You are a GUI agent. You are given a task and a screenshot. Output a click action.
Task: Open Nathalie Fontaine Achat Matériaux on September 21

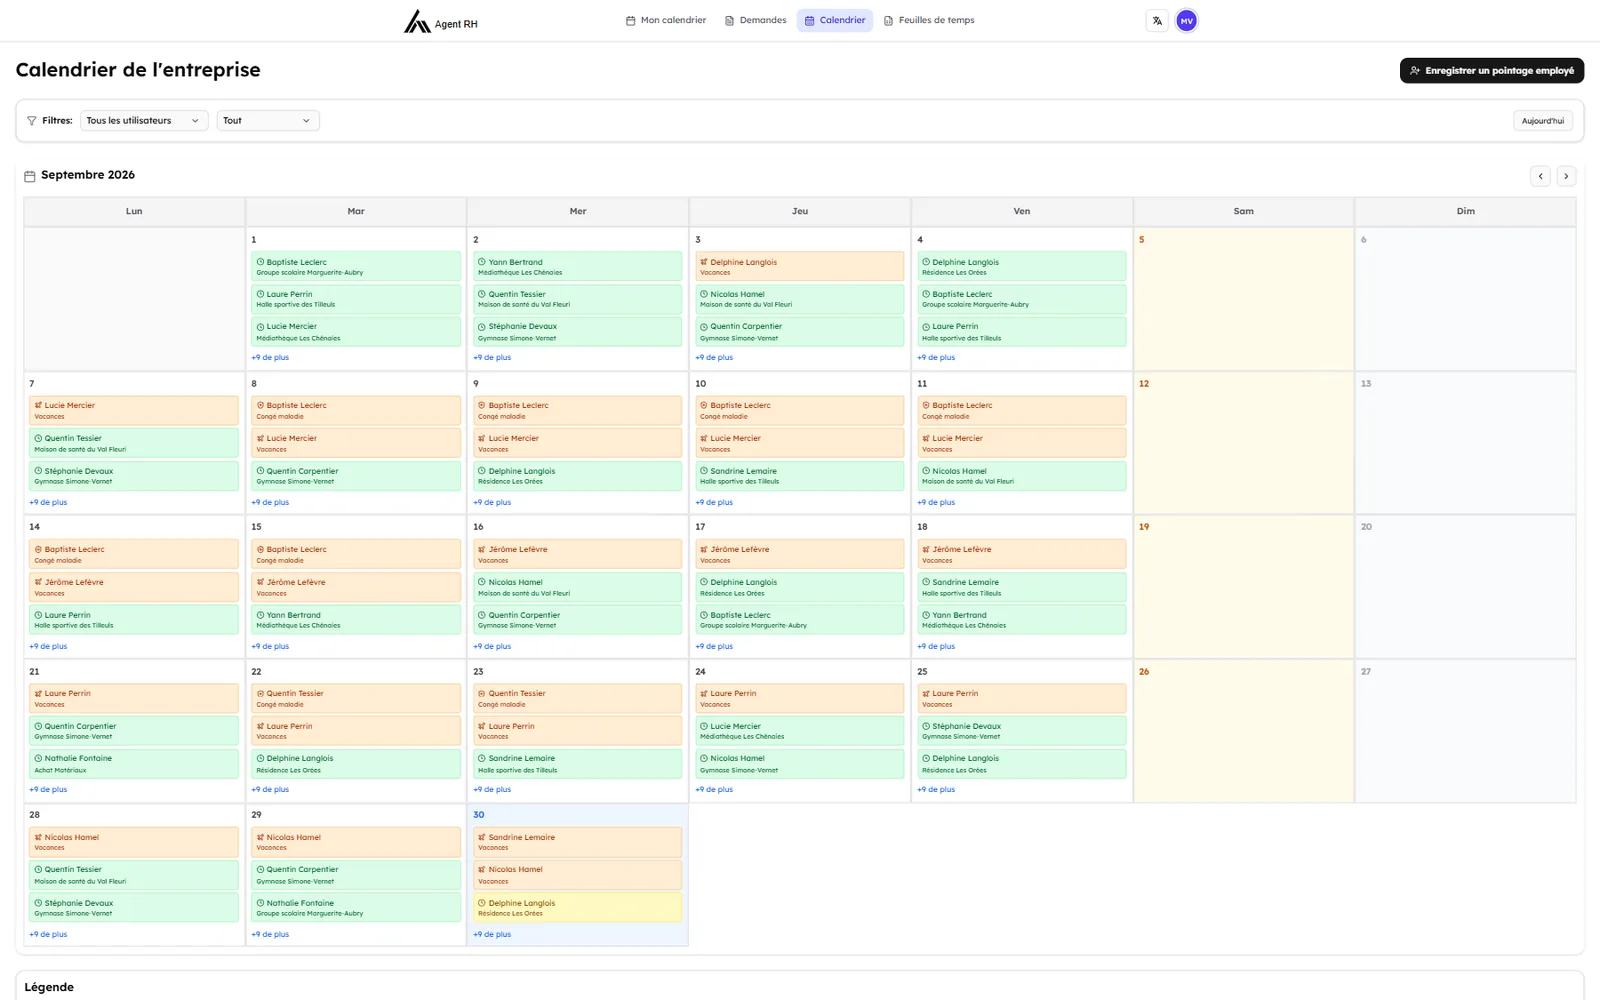tap(134, 764)
